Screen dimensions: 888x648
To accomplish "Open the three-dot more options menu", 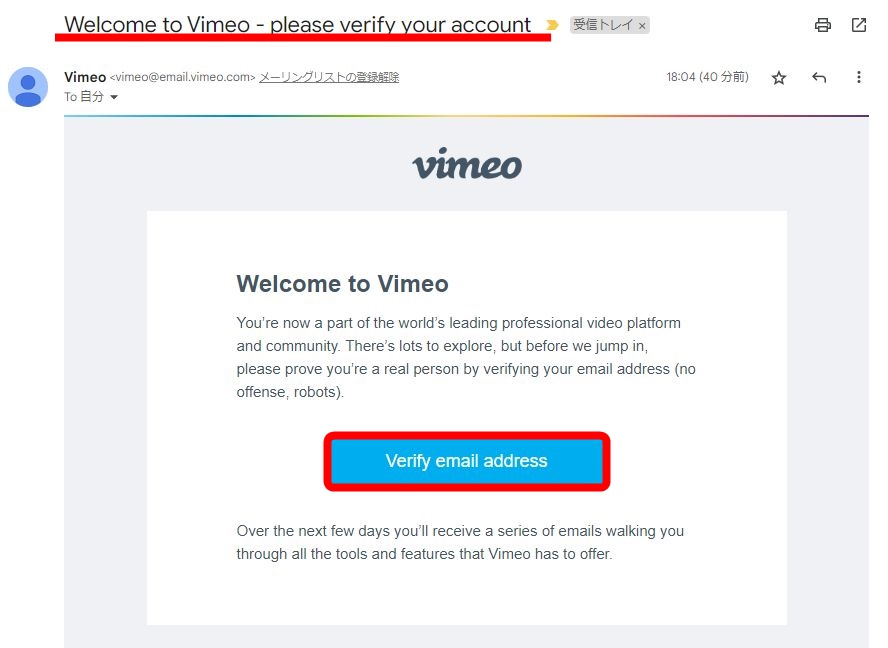I will tap(859, 77).
